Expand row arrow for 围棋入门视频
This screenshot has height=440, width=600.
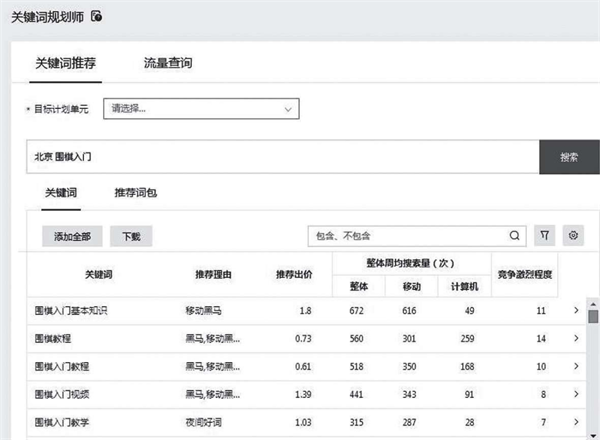[x=575, y=395]
